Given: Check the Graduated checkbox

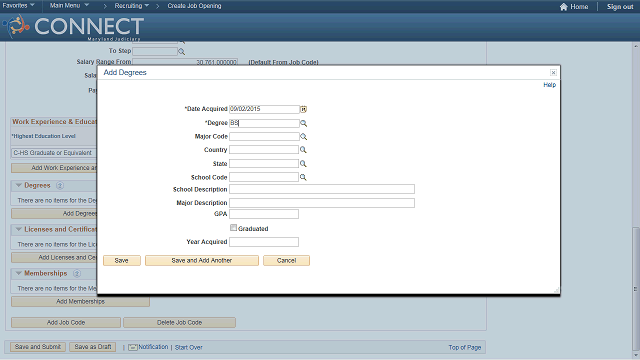Looking at the screenshot, I should point(233,228).
